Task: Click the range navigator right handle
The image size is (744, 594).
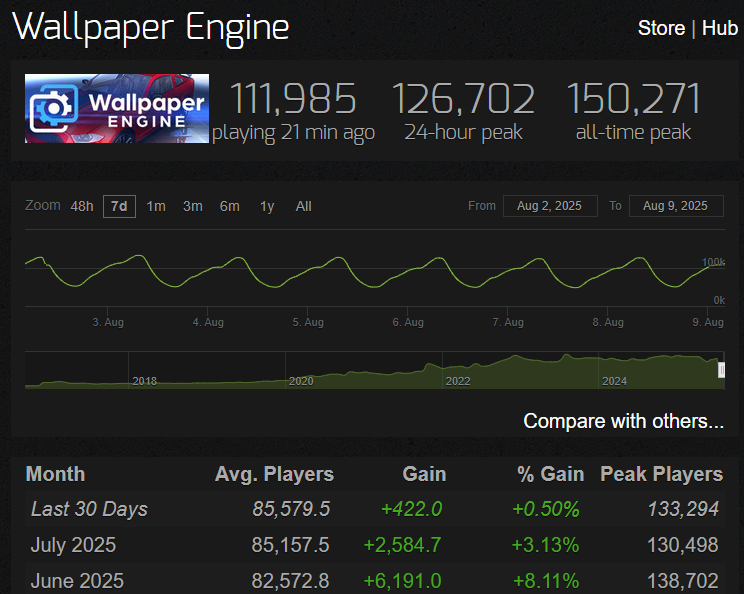Action: [721, 370]
